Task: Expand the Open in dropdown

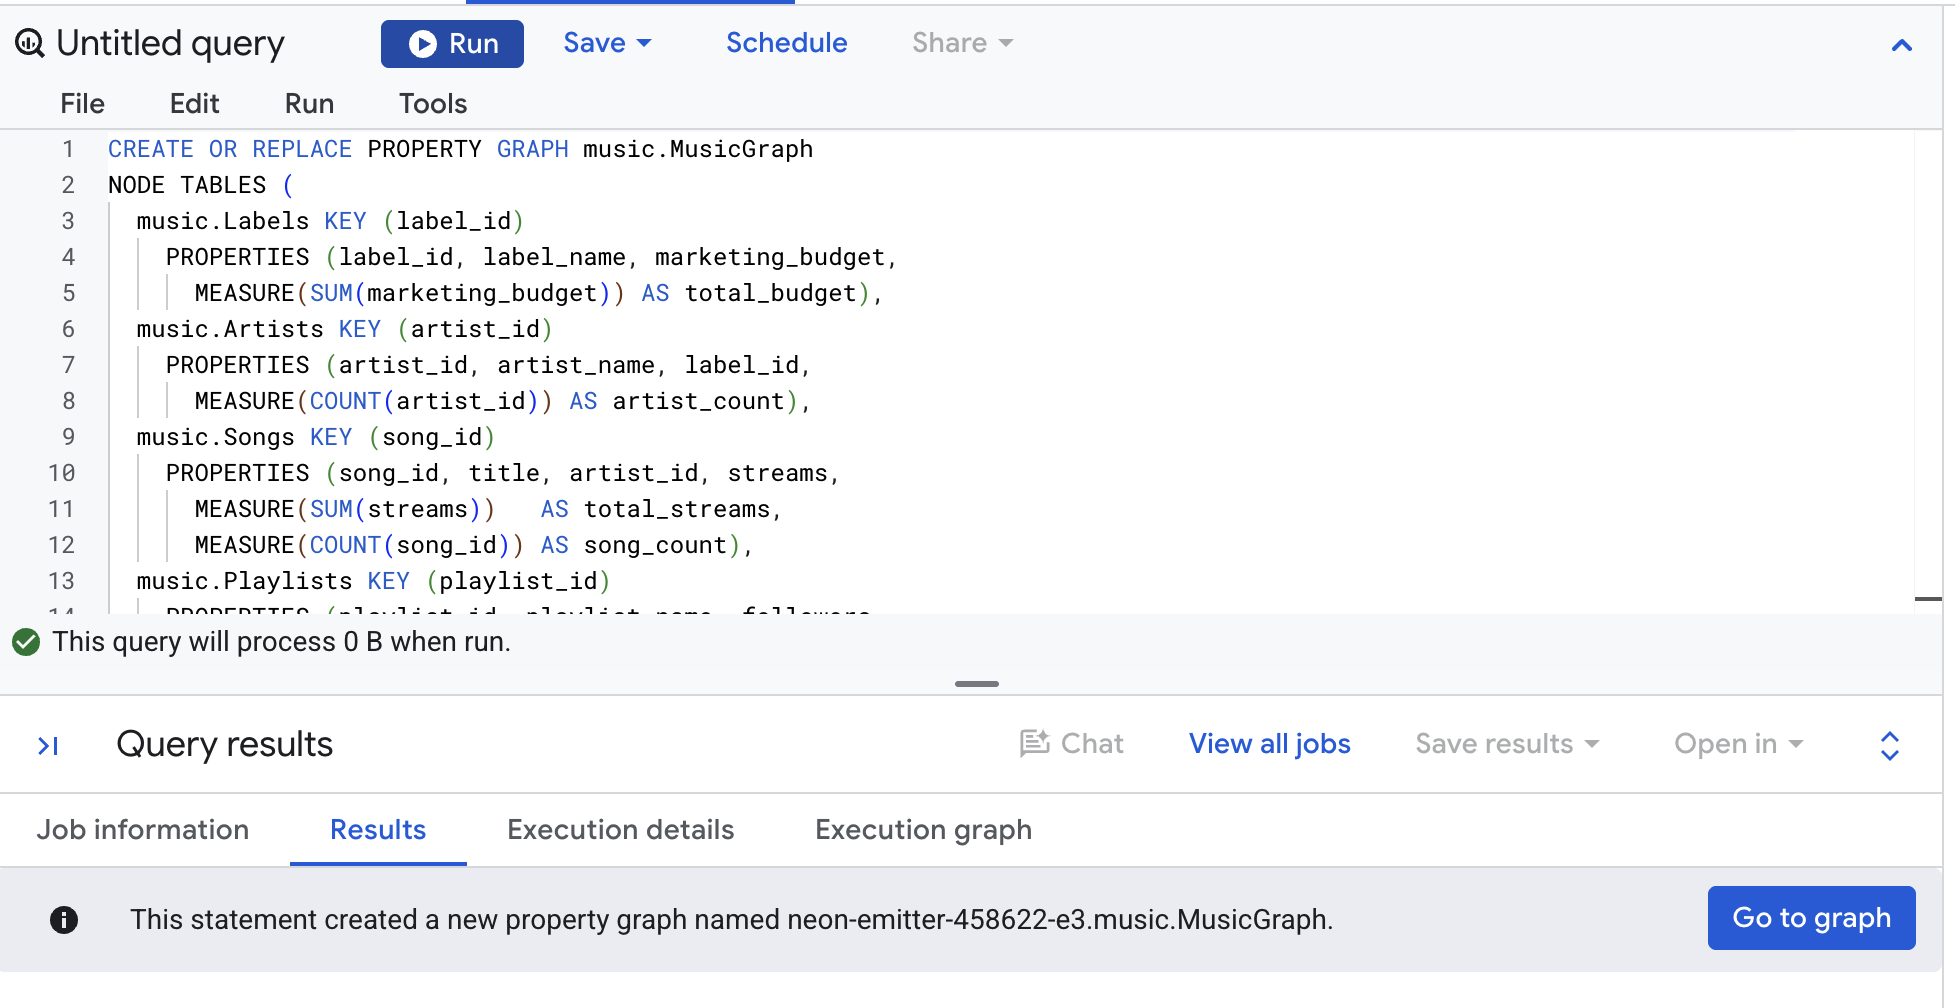Action: point(1738,744)
